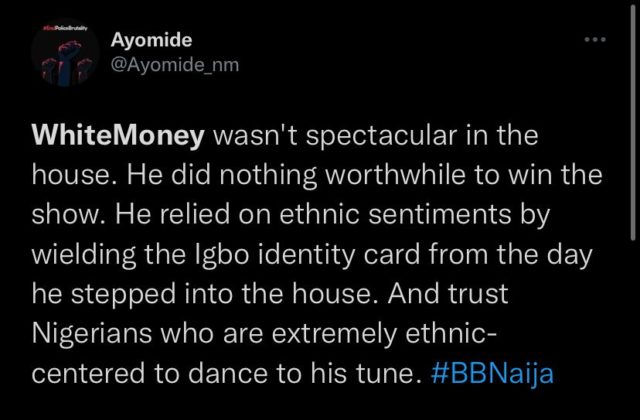Click the vertical scrollbar on right edge
640x420 pixels.
point(633,122)
